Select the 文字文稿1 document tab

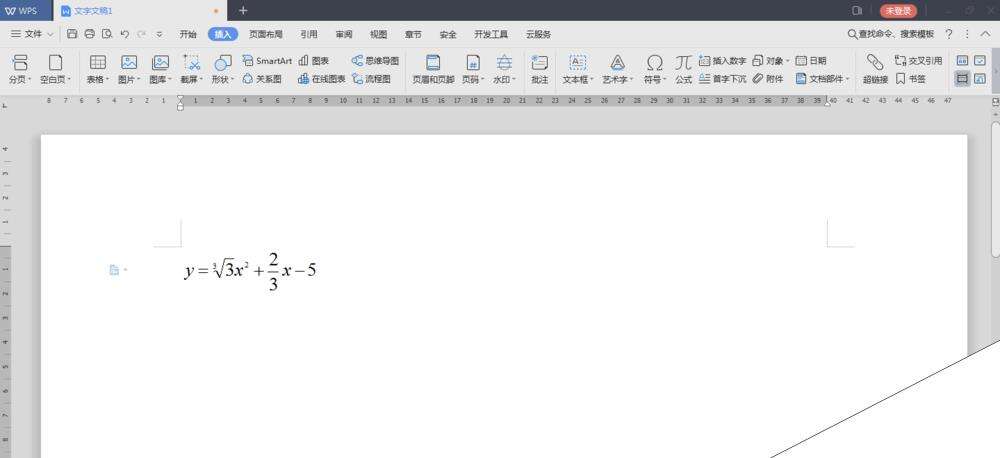click(x=139, y=11)
